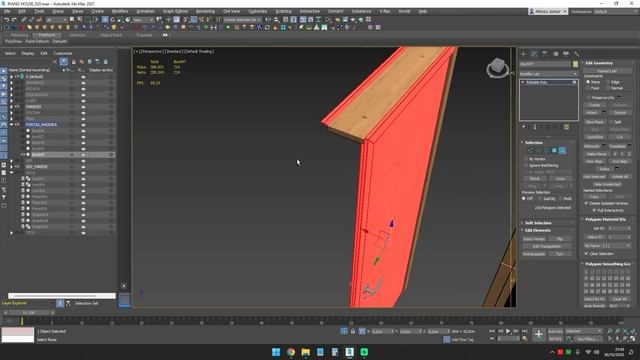Screen dimensions: 640x360
Task: Toggle visibility eye of PORTAS_MADEIRA layer
Action: 17,124
